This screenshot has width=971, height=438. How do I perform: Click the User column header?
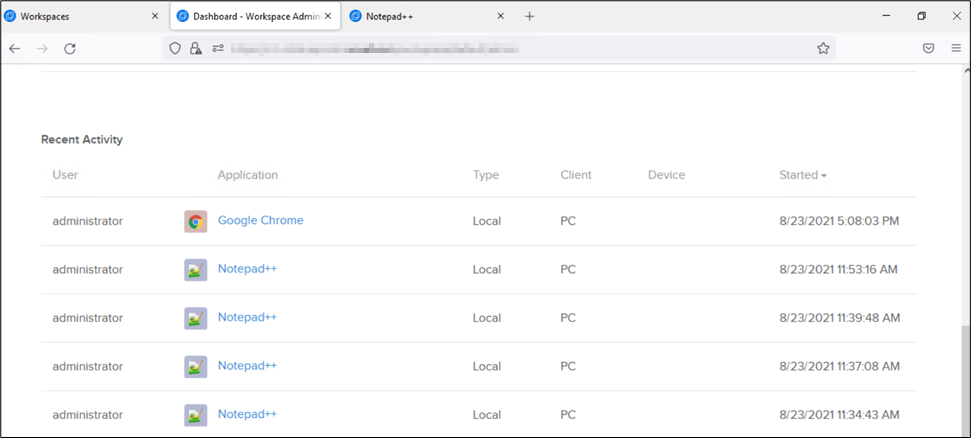click(65, 175)
